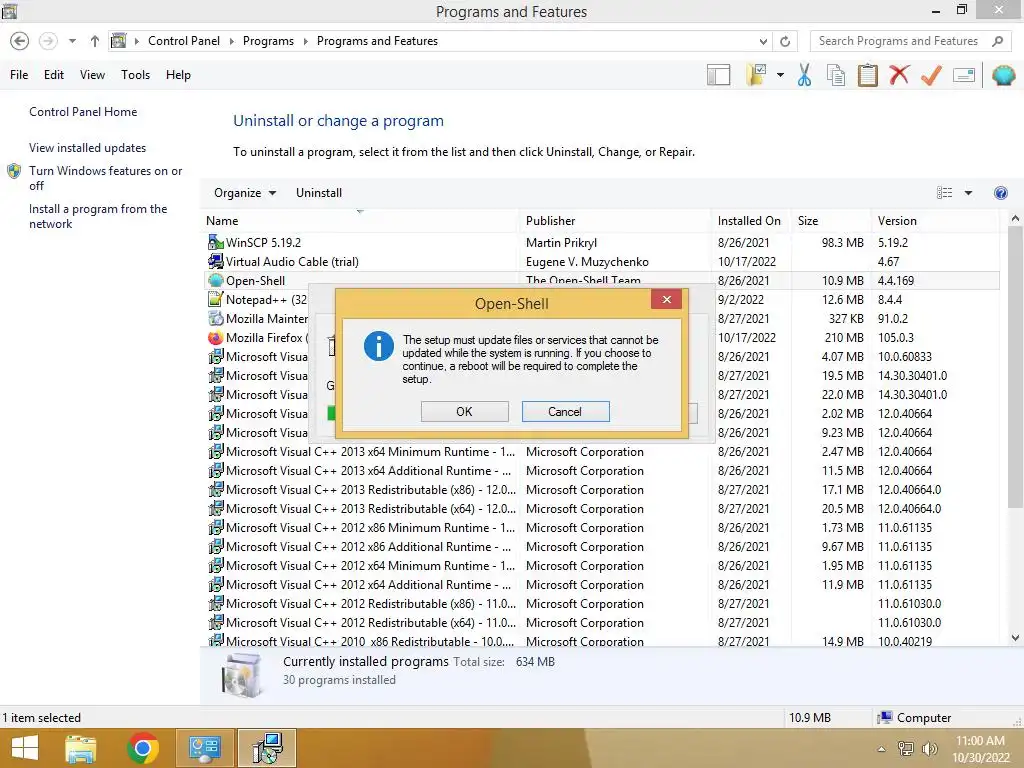Screen dimensions: 1024x768
Task: Sort by the Publisher column header
Action: pos(615,221)
